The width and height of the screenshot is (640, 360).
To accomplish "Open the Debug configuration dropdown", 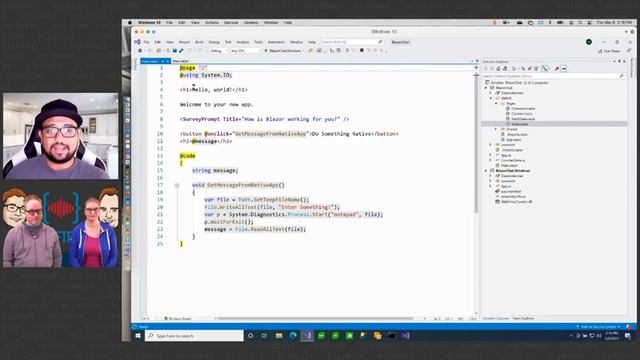I will [219, 51].
